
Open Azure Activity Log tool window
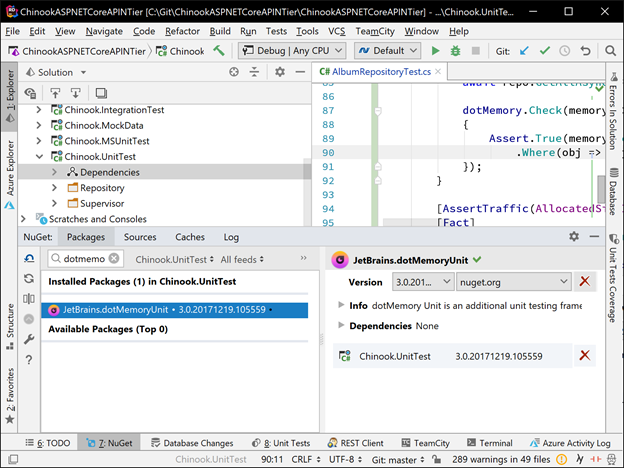tap(570, 443)
